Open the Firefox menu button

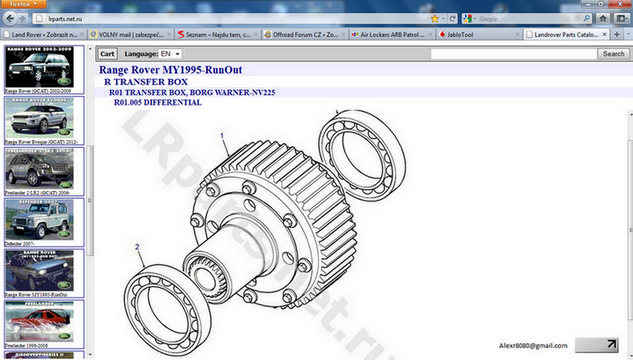(x=23, y=4)
